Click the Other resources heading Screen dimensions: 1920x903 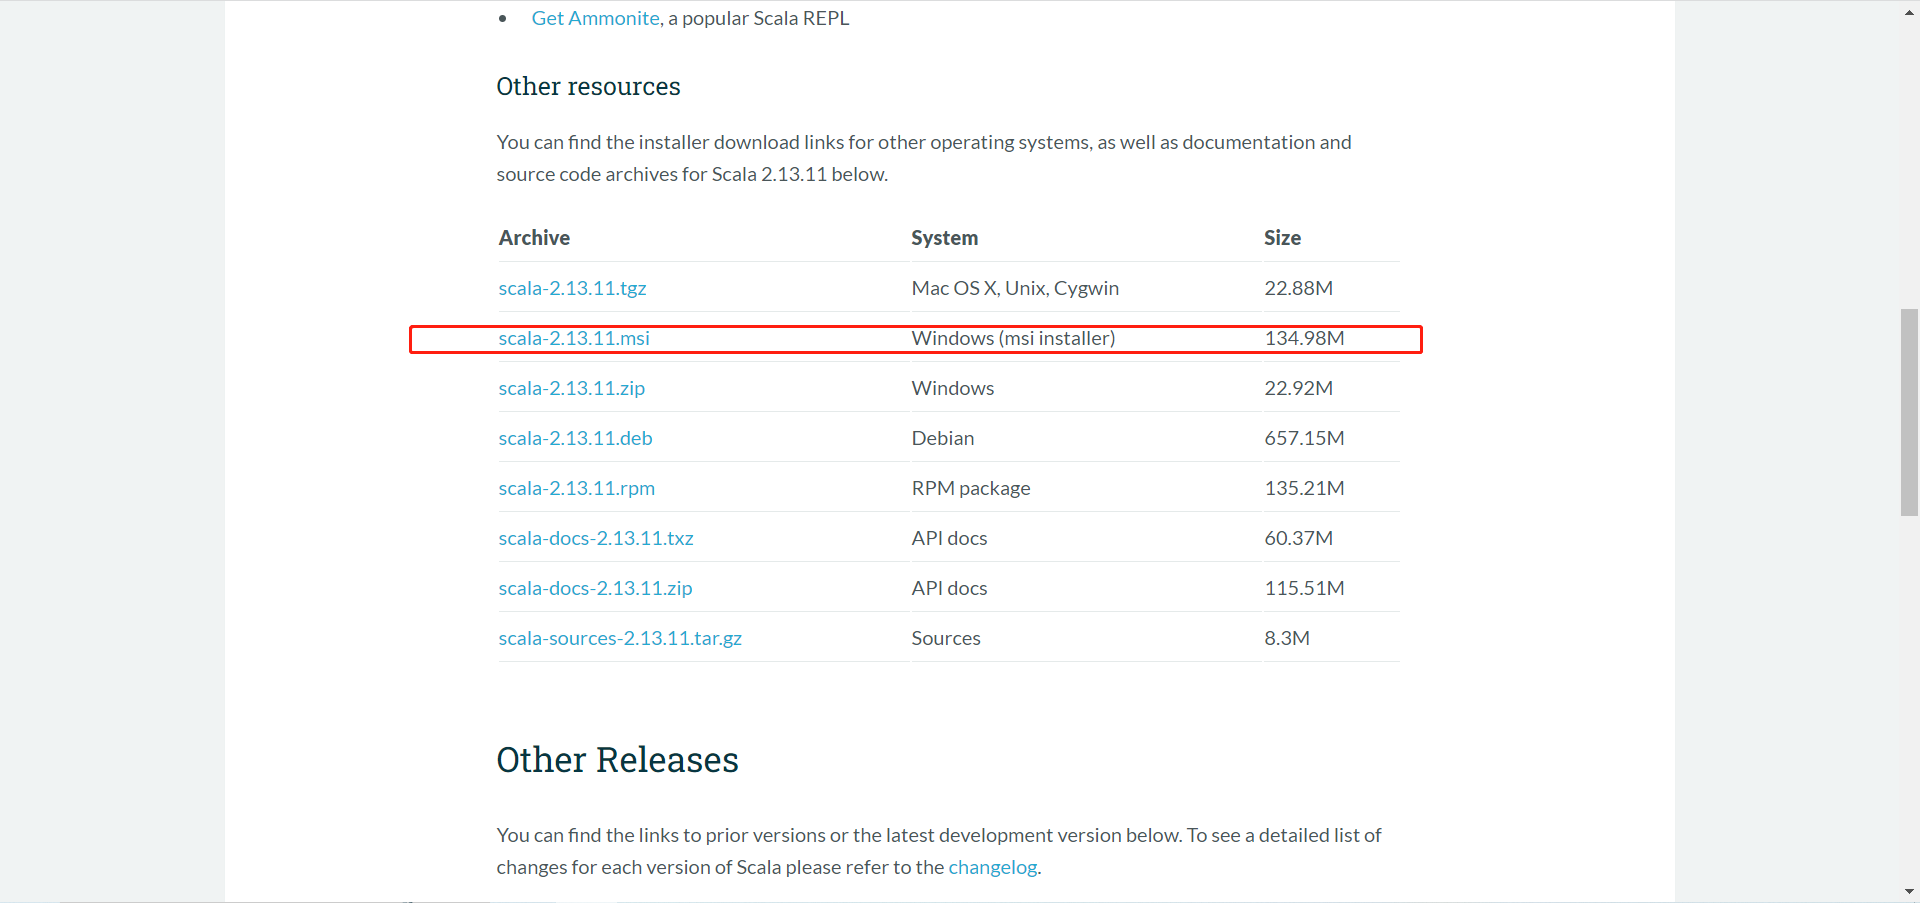click(x=588, y=87)
